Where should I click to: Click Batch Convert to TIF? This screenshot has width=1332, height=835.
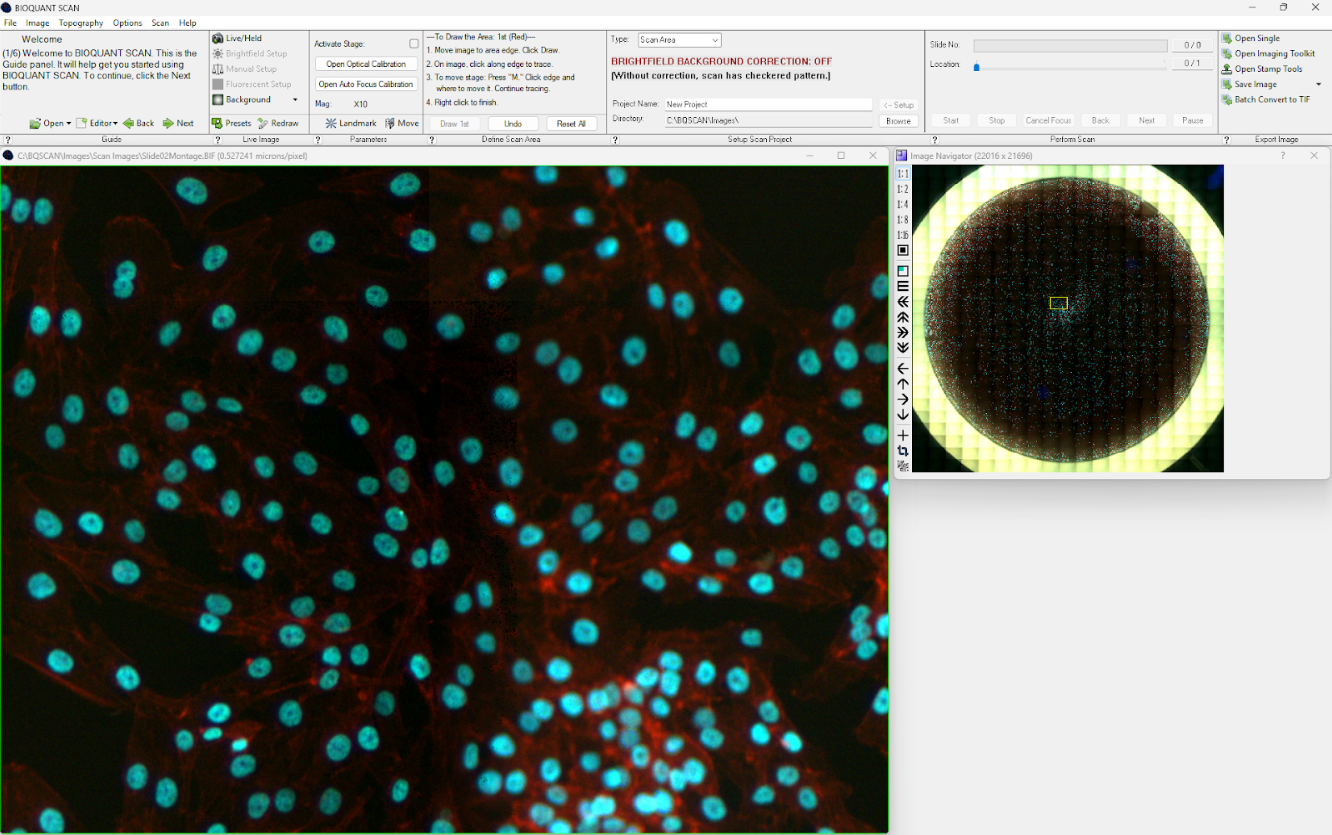point(1265,100)
